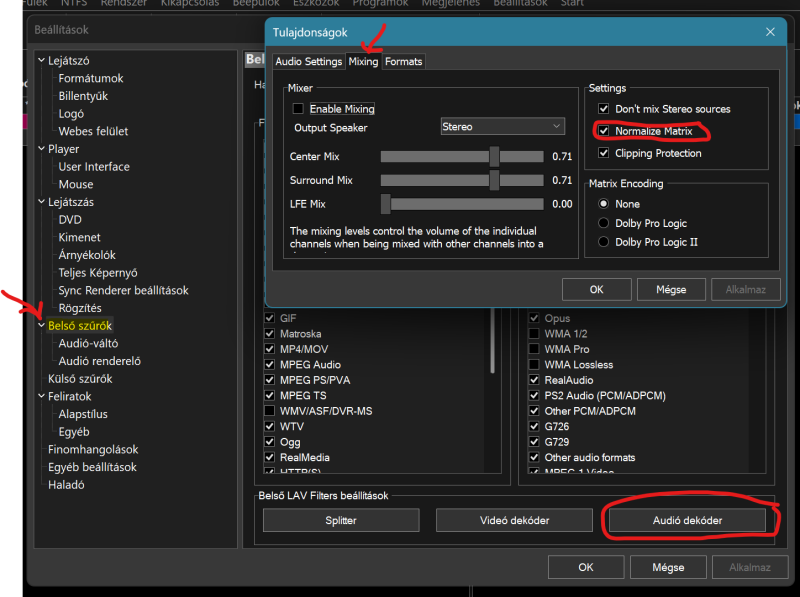Collapse the Belső szűrők tree node
The height and width of the screenshot is (597, 800).
pyautogui.click(x=41, y=325)
